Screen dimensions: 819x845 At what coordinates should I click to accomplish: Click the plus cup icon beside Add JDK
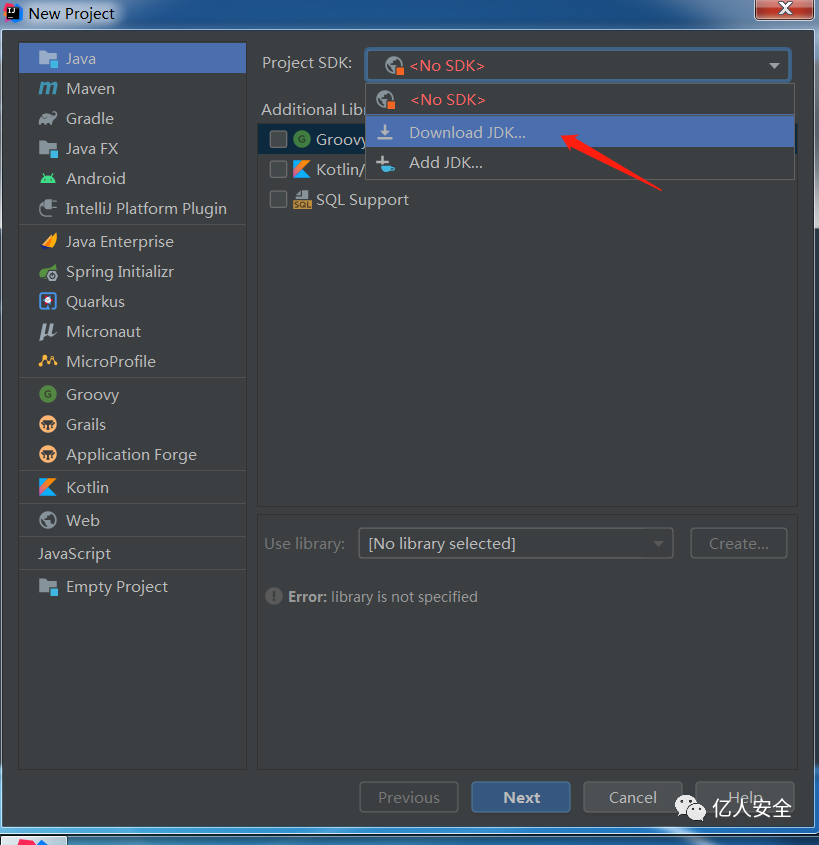pos(385,163)
